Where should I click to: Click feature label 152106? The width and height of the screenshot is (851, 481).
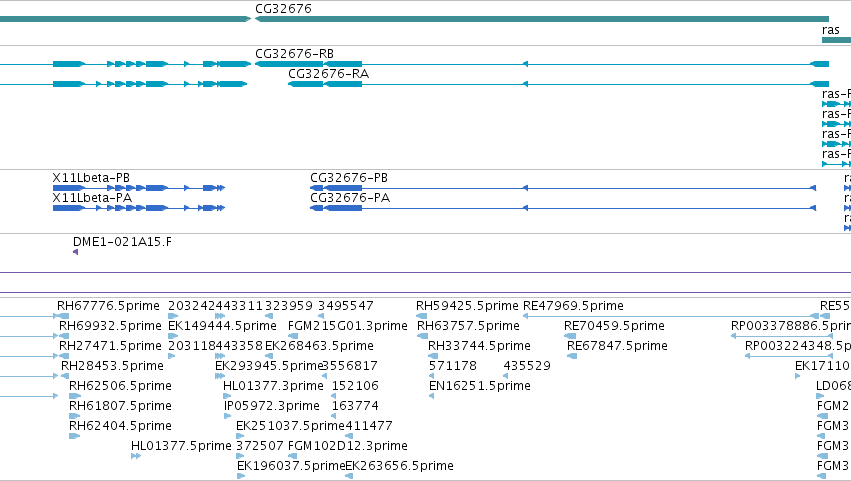point(355,387)
